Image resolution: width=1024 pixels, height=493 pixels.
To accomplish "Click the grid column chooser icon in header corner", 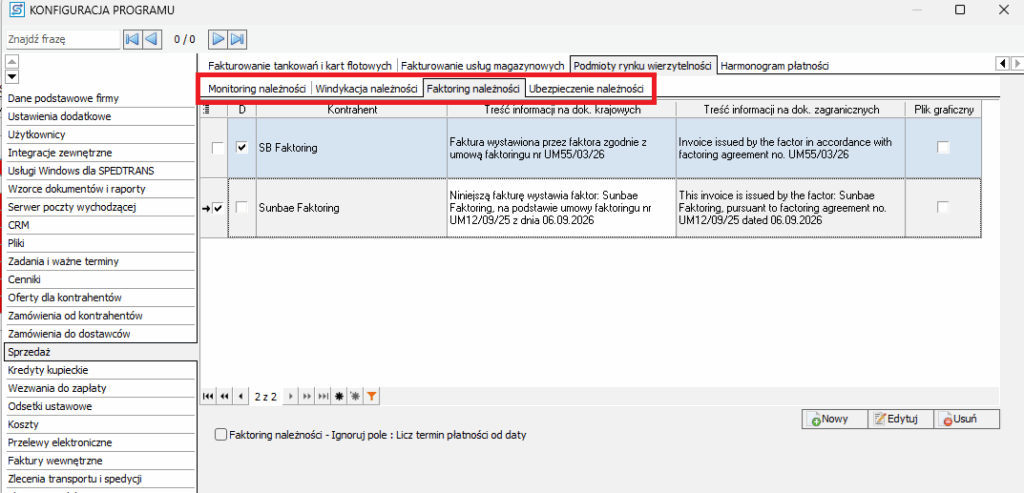I will coord(207,110).
